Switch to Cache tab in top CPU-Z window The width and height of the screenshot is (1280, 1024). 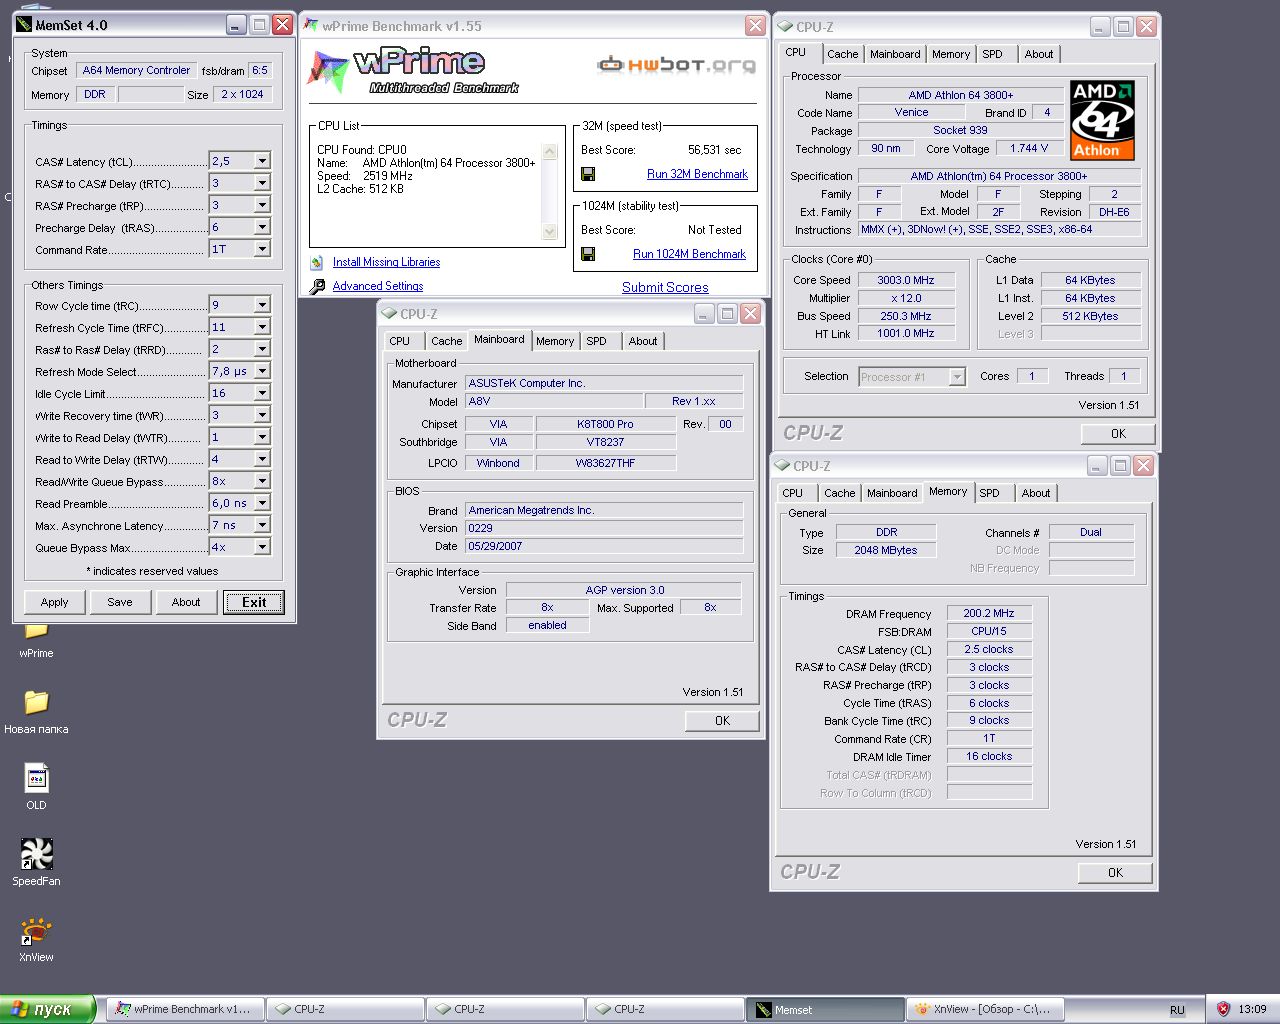[842, 54]
